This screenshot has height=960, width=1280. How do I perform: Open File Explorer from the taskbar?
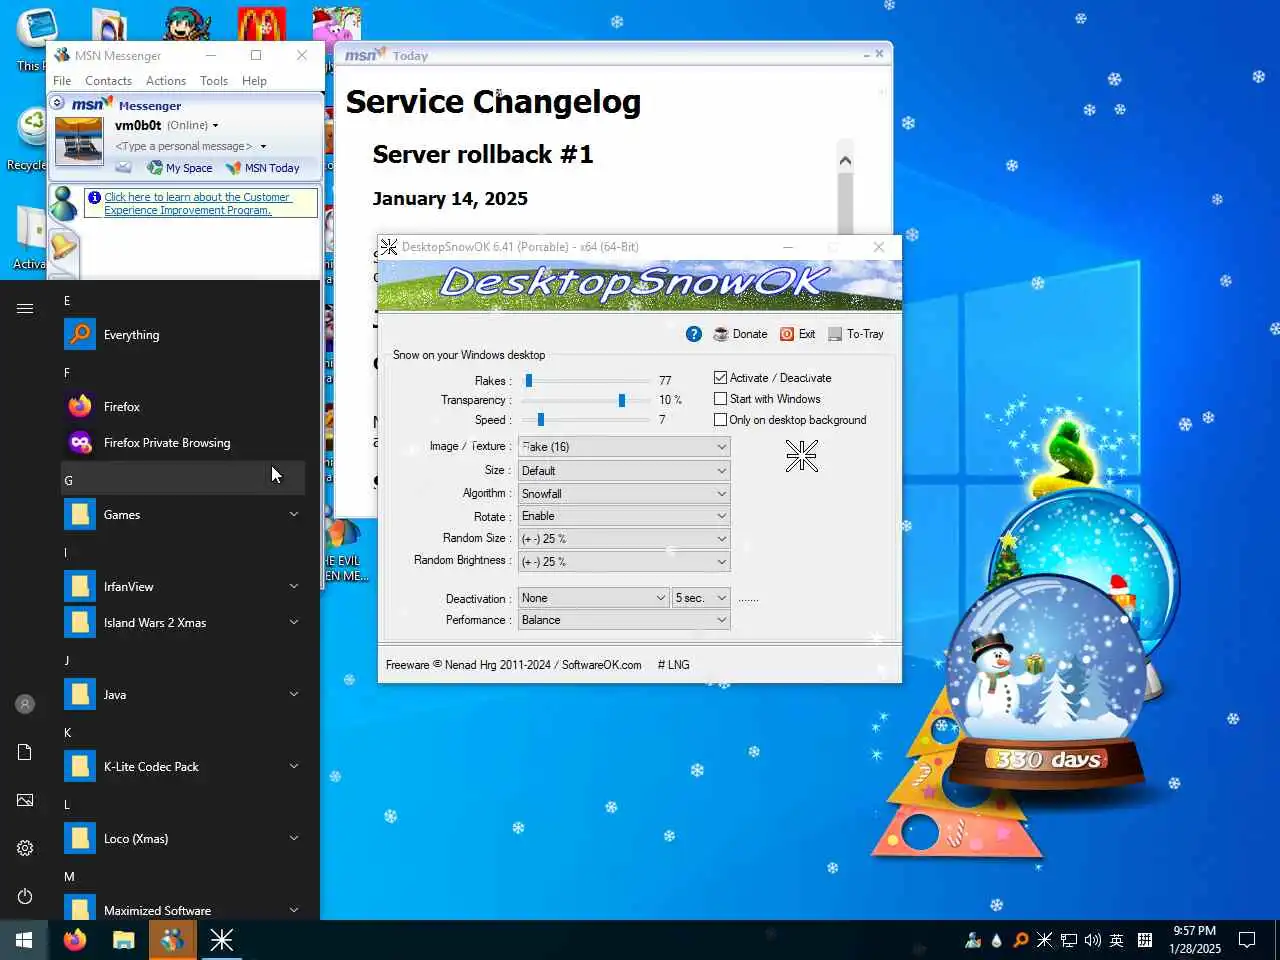point(124,940)
